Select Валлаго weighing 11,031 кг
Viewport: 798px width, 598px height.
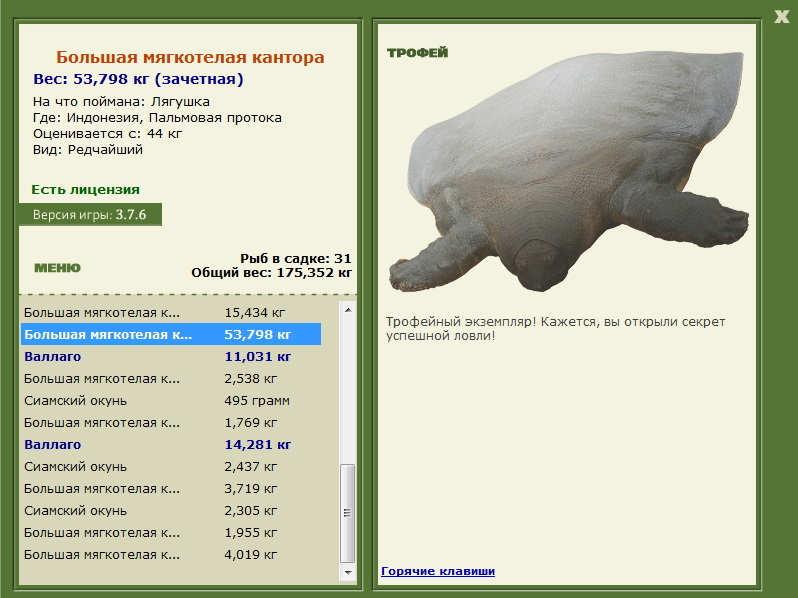(x=171, y=356)
